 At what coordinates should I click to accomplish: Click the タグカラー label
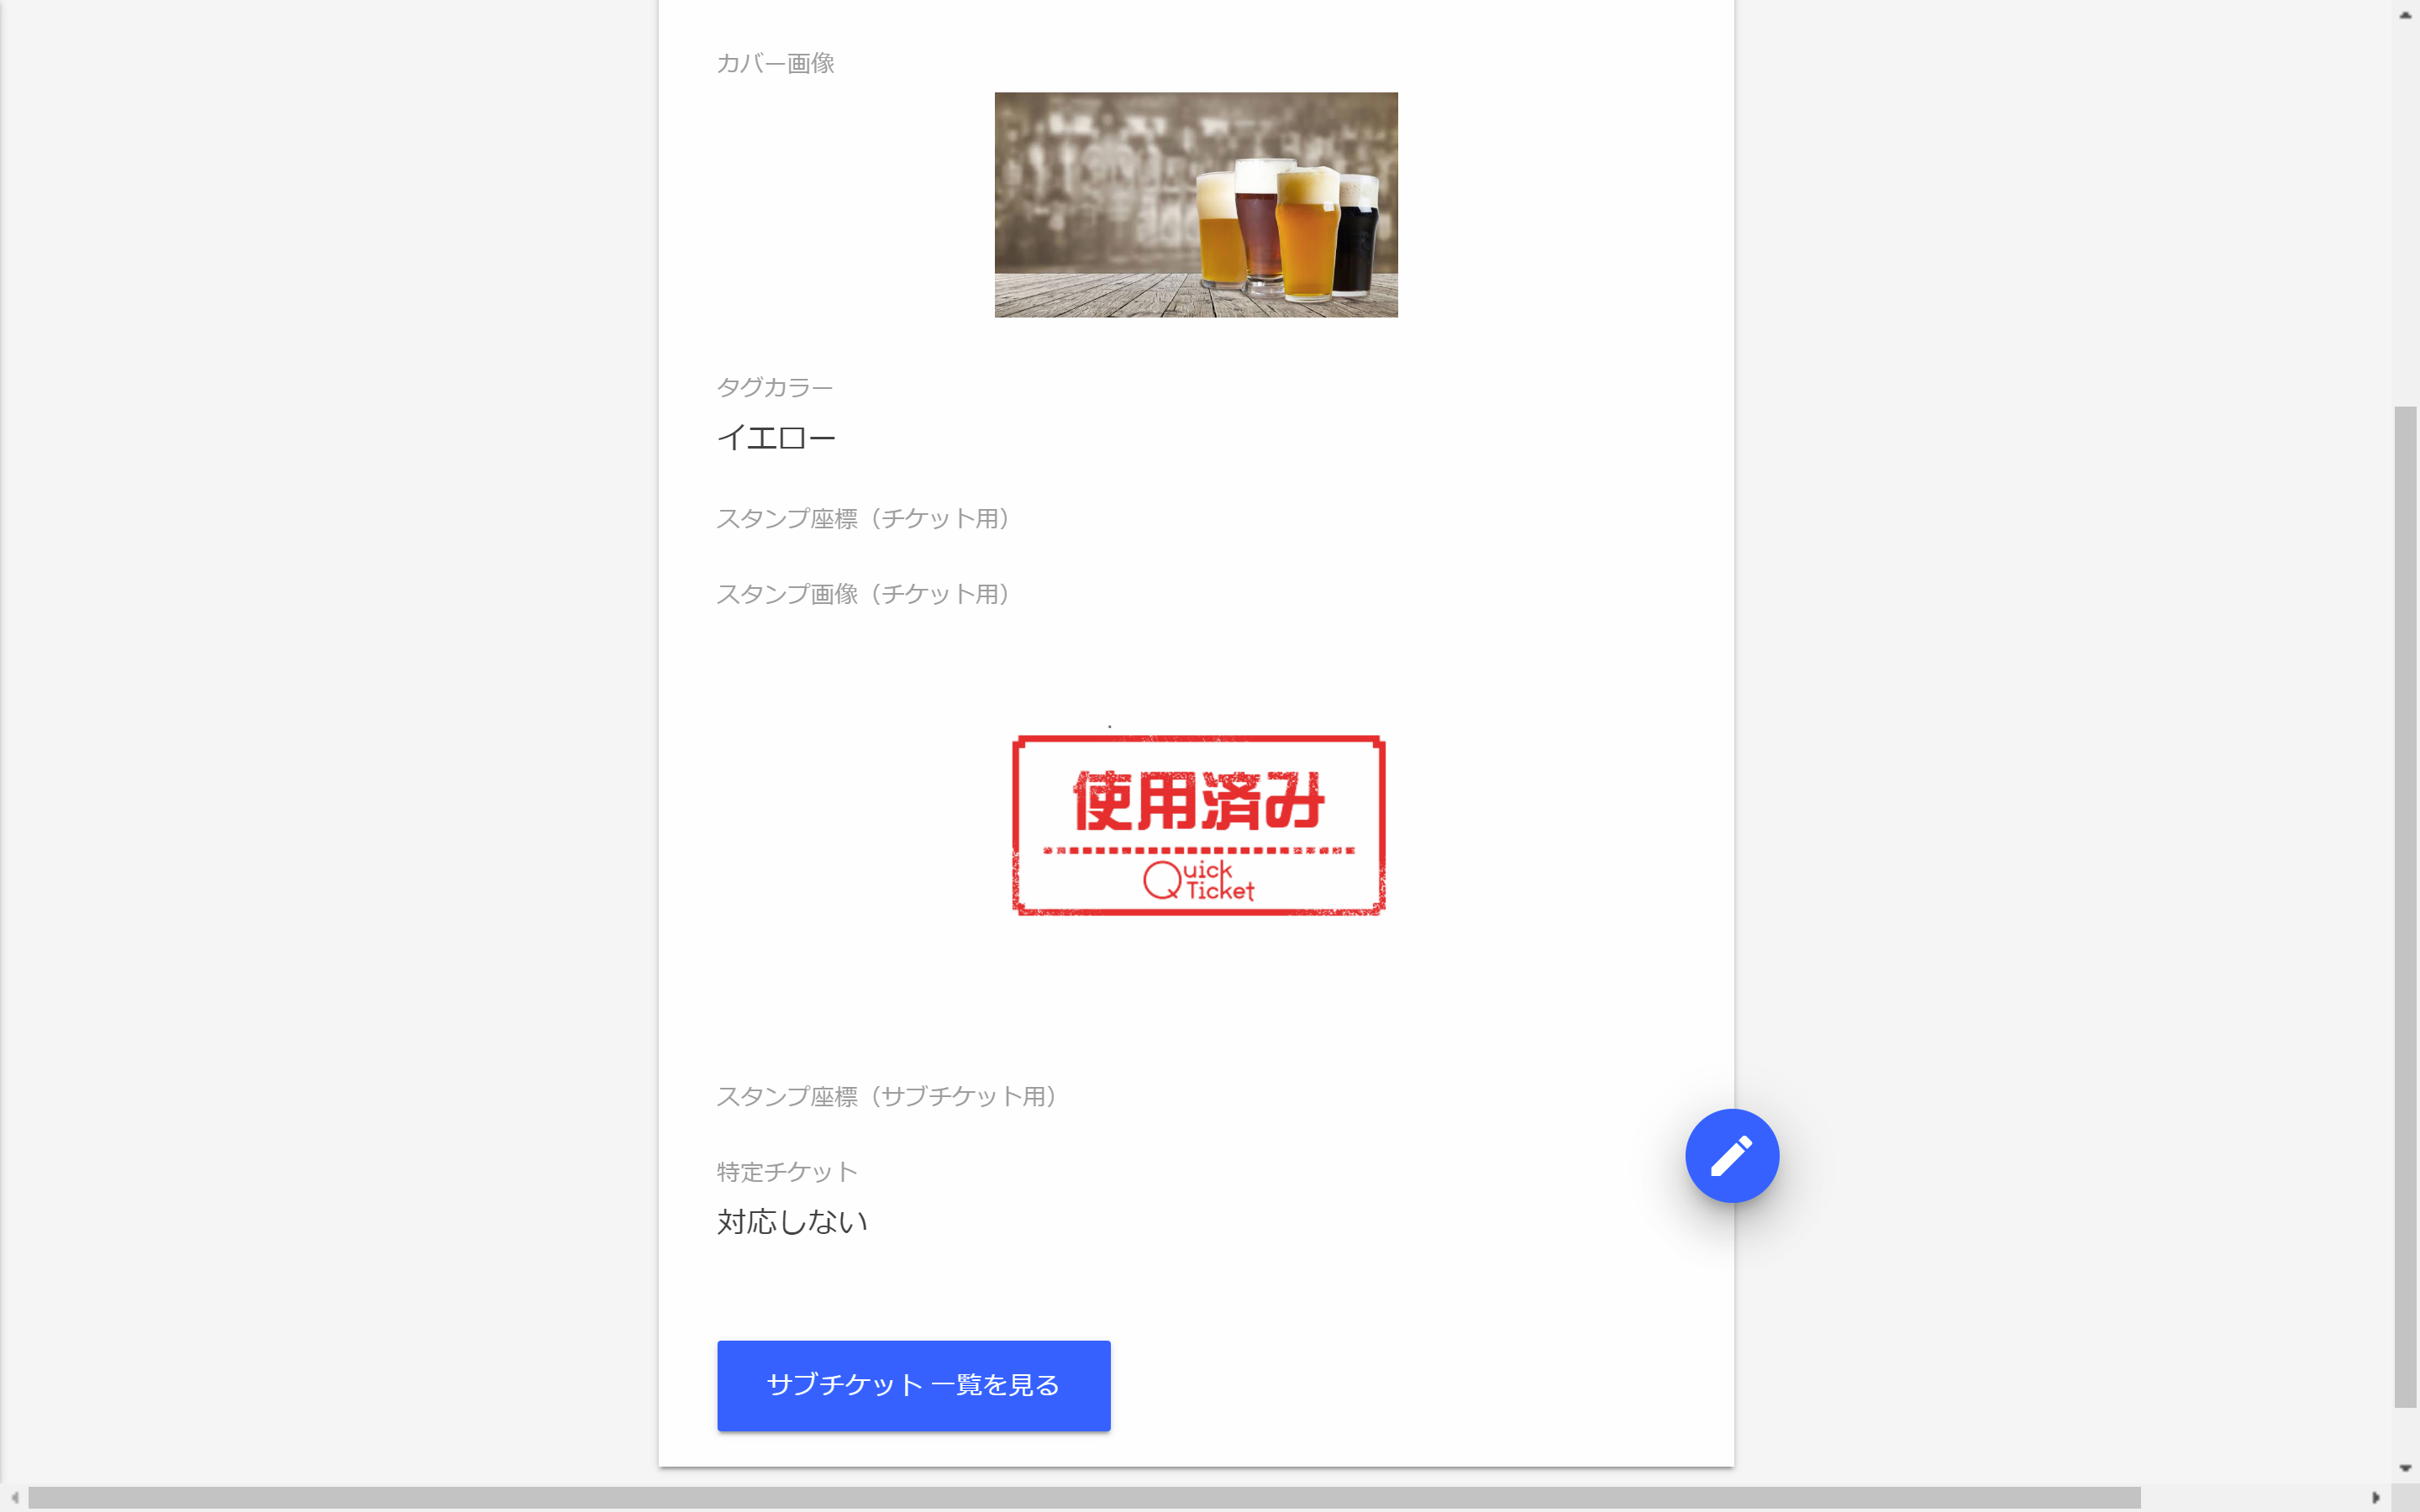tap(775, 387)
